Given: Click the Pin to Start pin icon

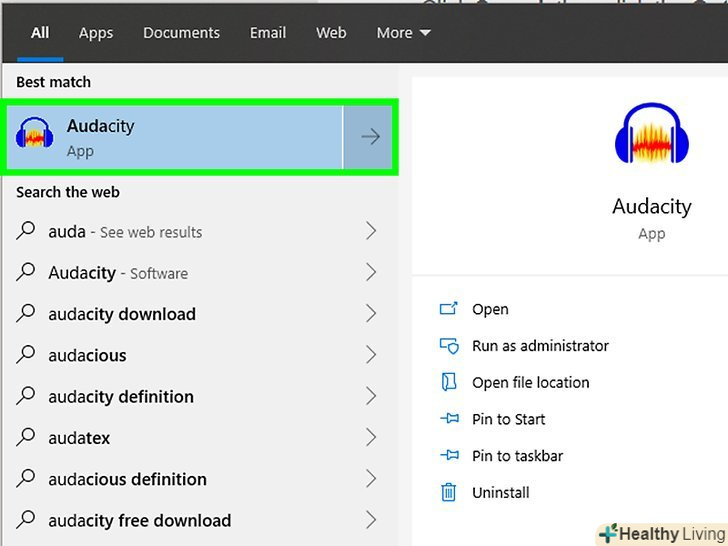Looking at the screenshot, I should point(448,419).
